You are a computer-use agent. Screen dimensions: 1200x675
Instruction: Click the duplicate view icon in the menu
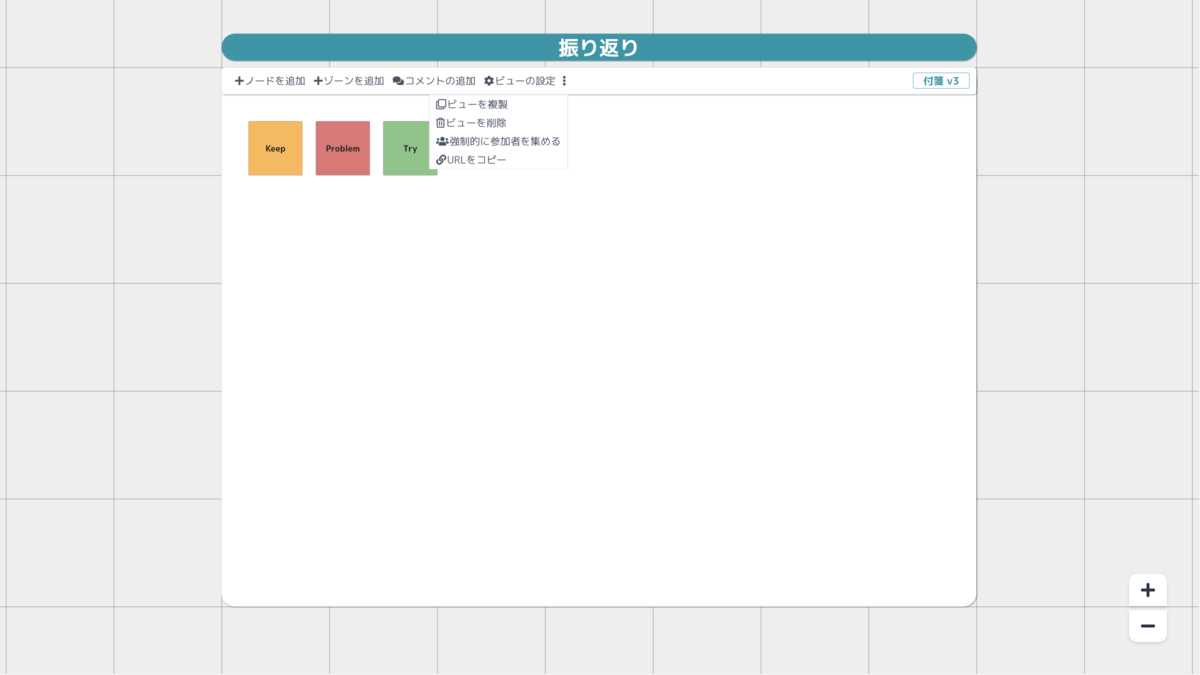click(x=440, y=103)
